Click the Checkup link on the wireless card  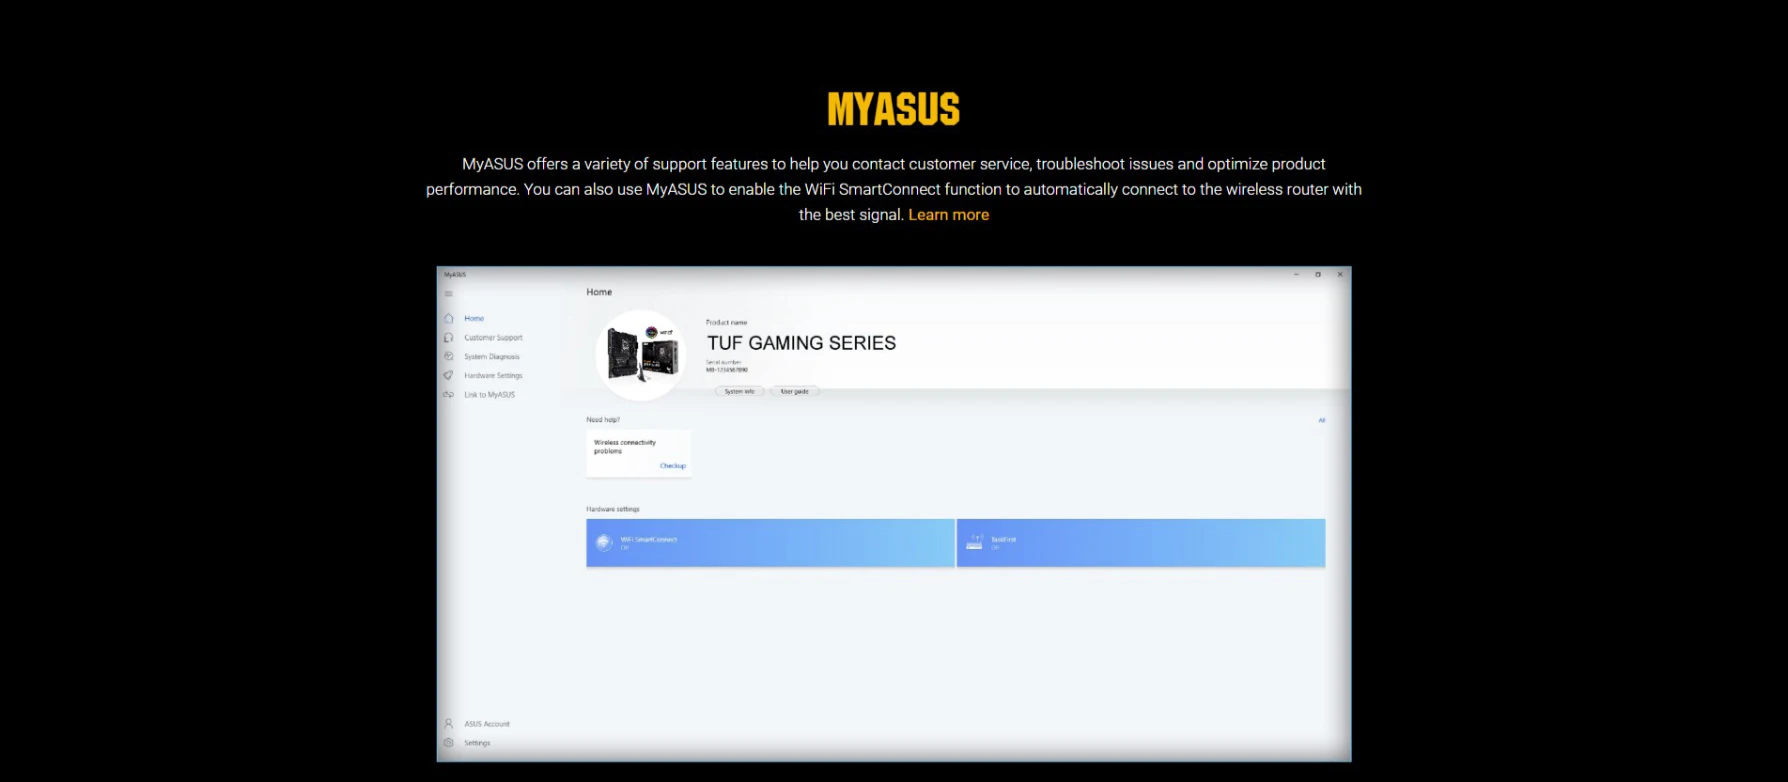tap(673, 466)
